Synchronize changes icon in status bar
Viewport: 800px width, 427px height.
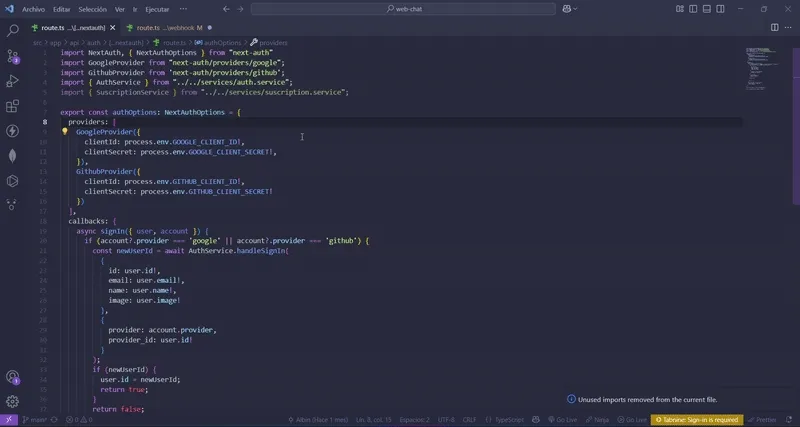tap(54, 420)
